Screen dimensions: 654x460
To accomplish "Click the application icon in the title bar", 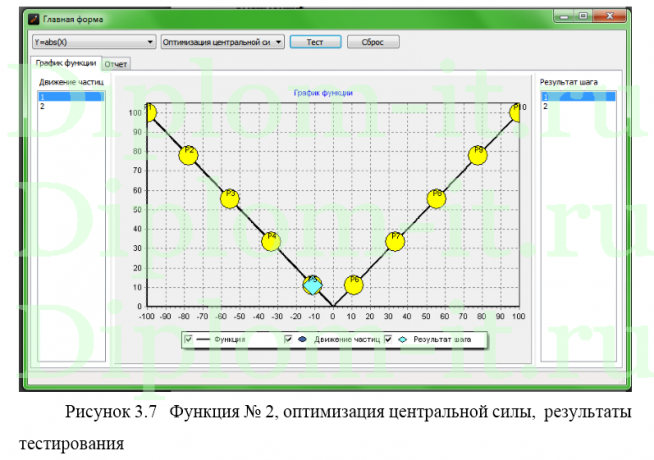I will [33, 19].
